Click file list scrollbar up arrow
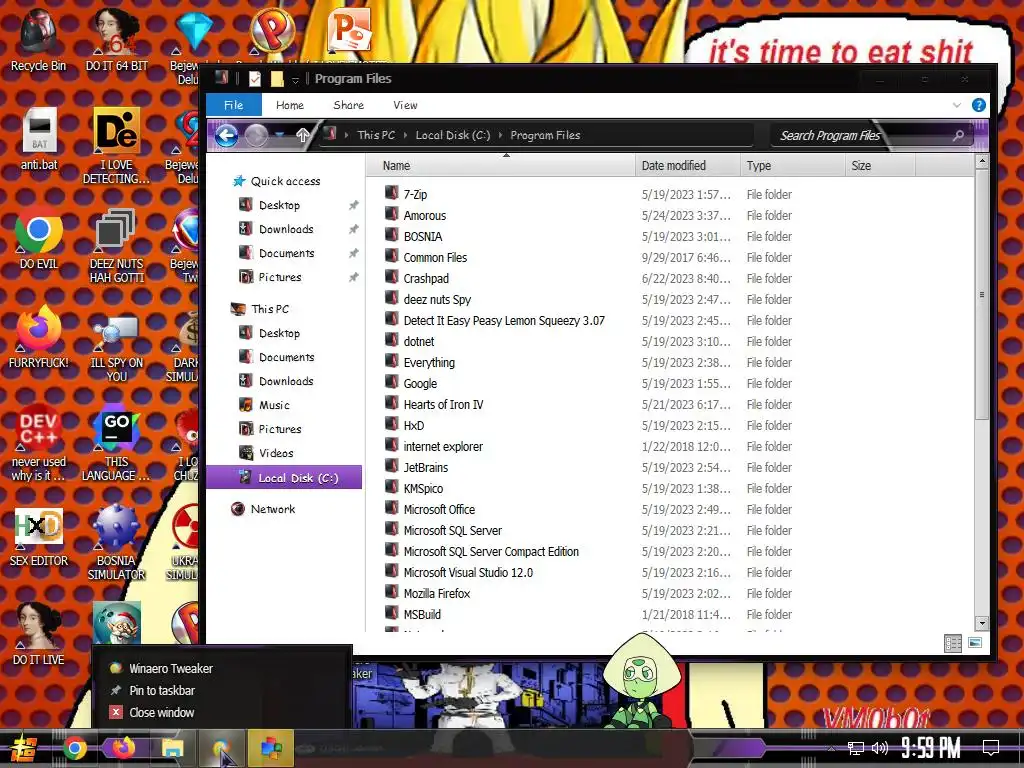Screen dimensions: 1024x768 981,161
